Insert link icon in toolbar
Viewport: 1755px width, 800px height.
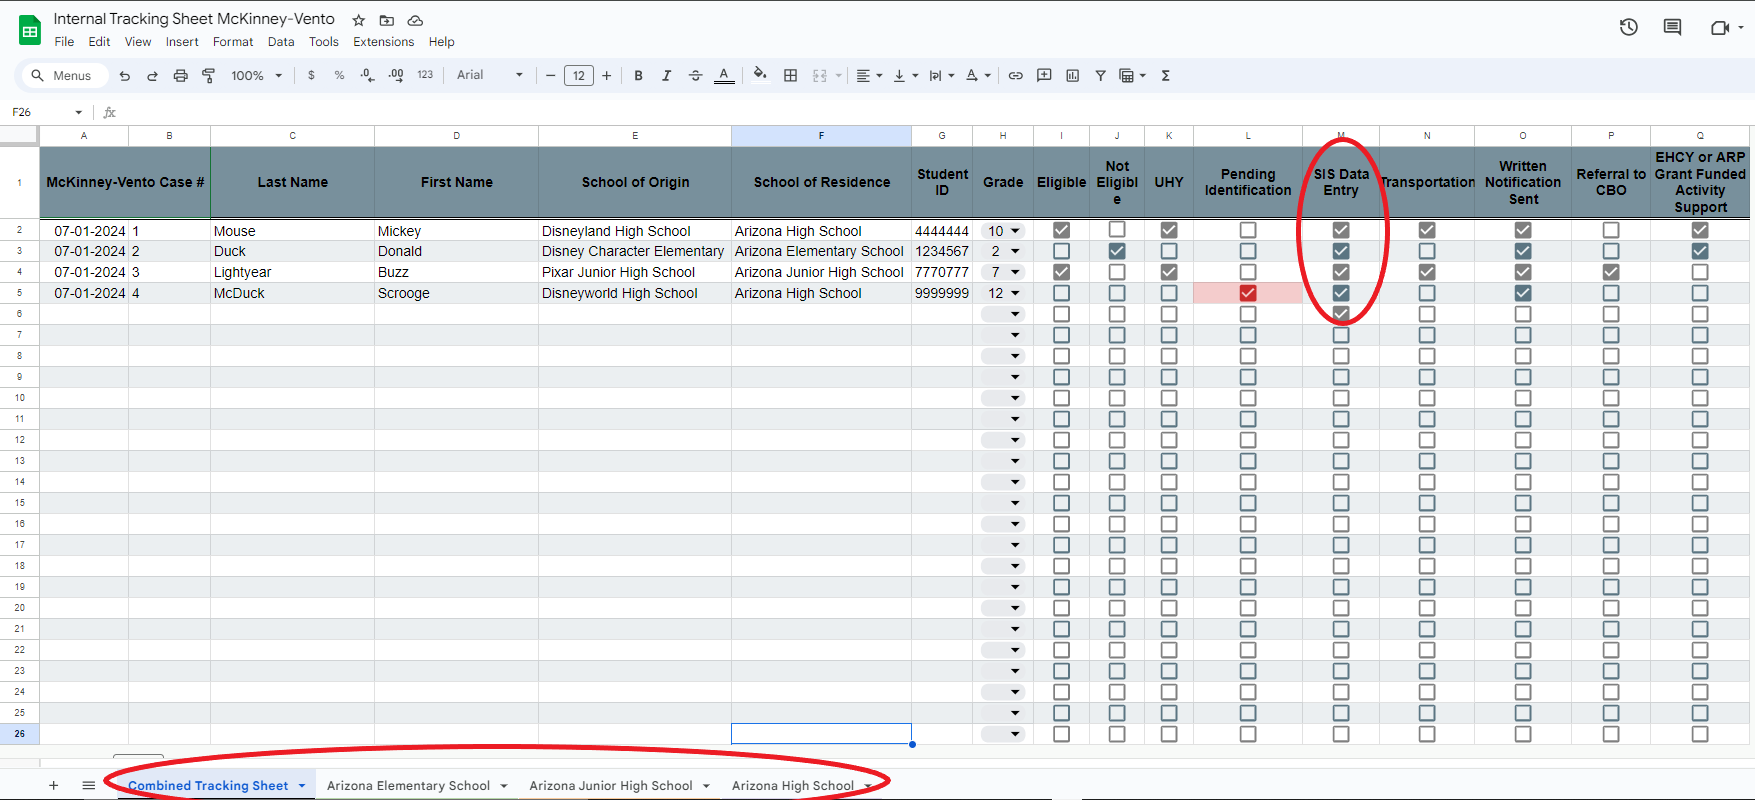tap(1015, 76)
